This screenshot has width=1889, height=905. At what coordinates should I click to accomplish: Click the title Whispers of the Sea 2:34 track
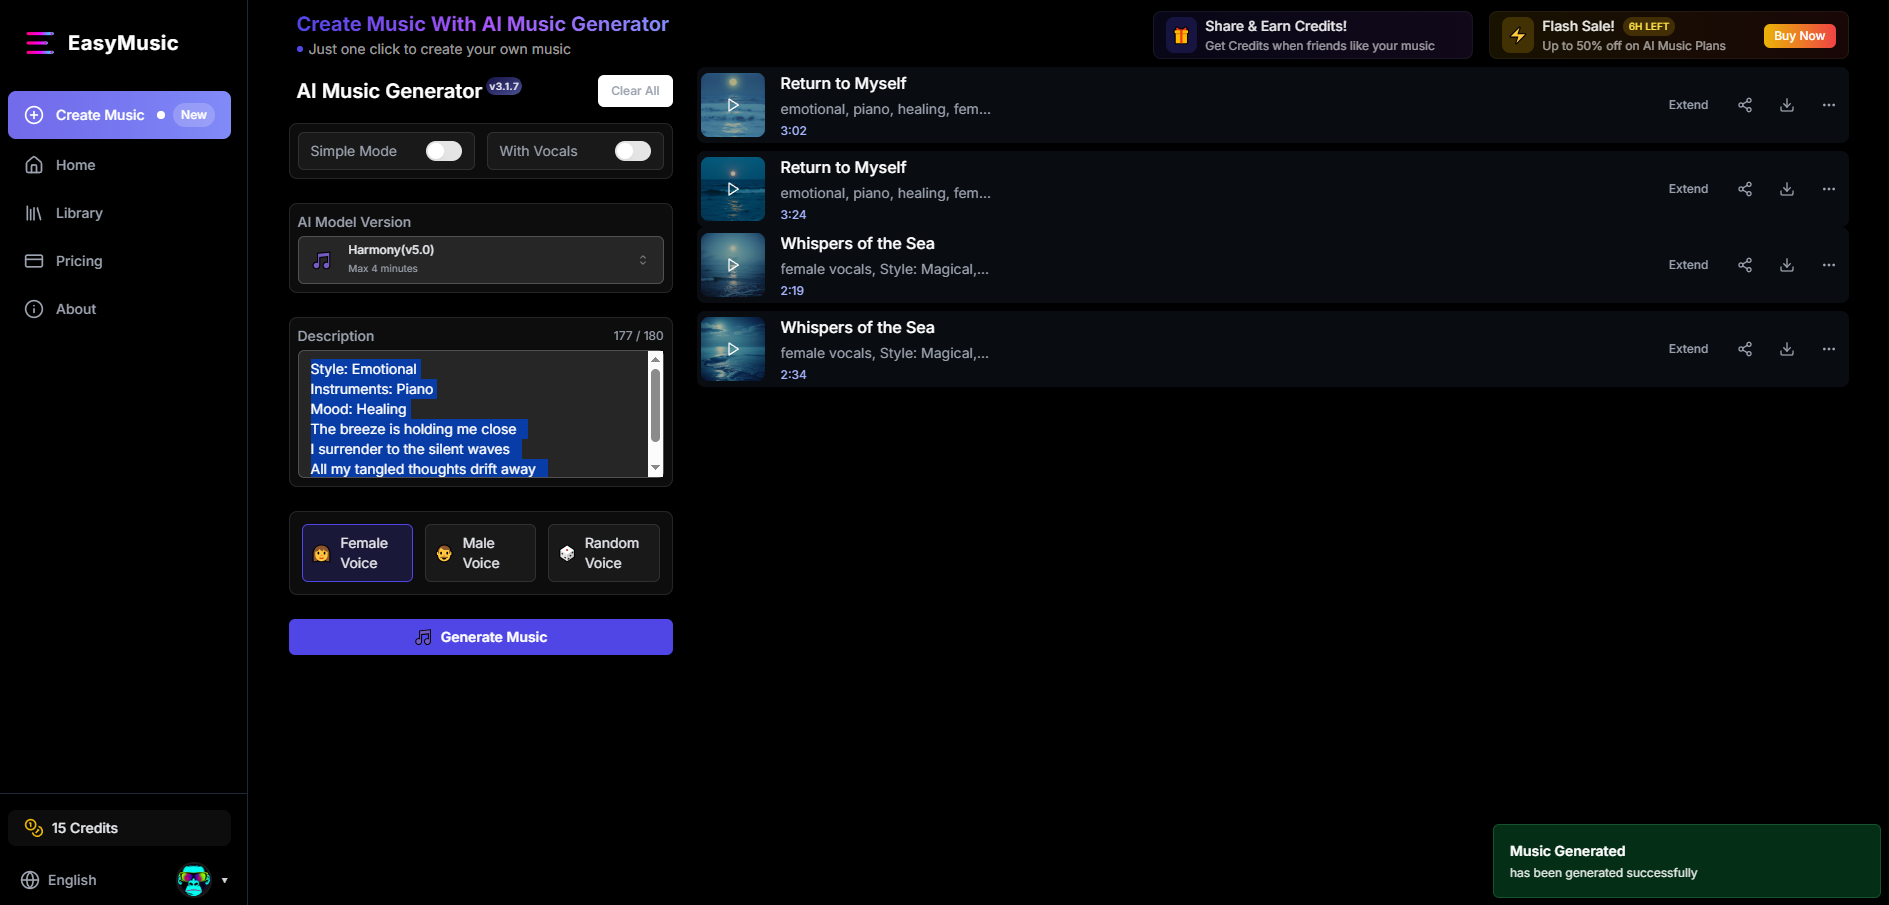(857, 328)
